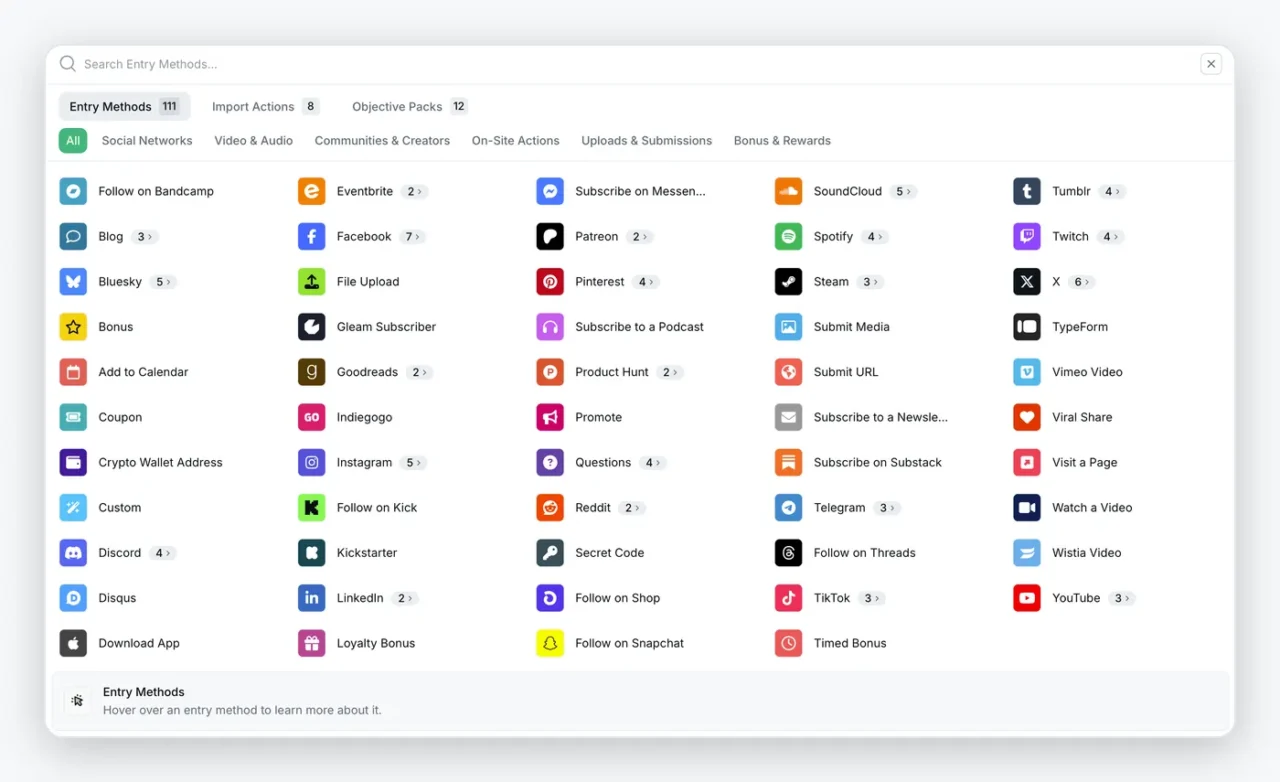
Task: Click the Steam icon
Action: click(x=789, y=282)
